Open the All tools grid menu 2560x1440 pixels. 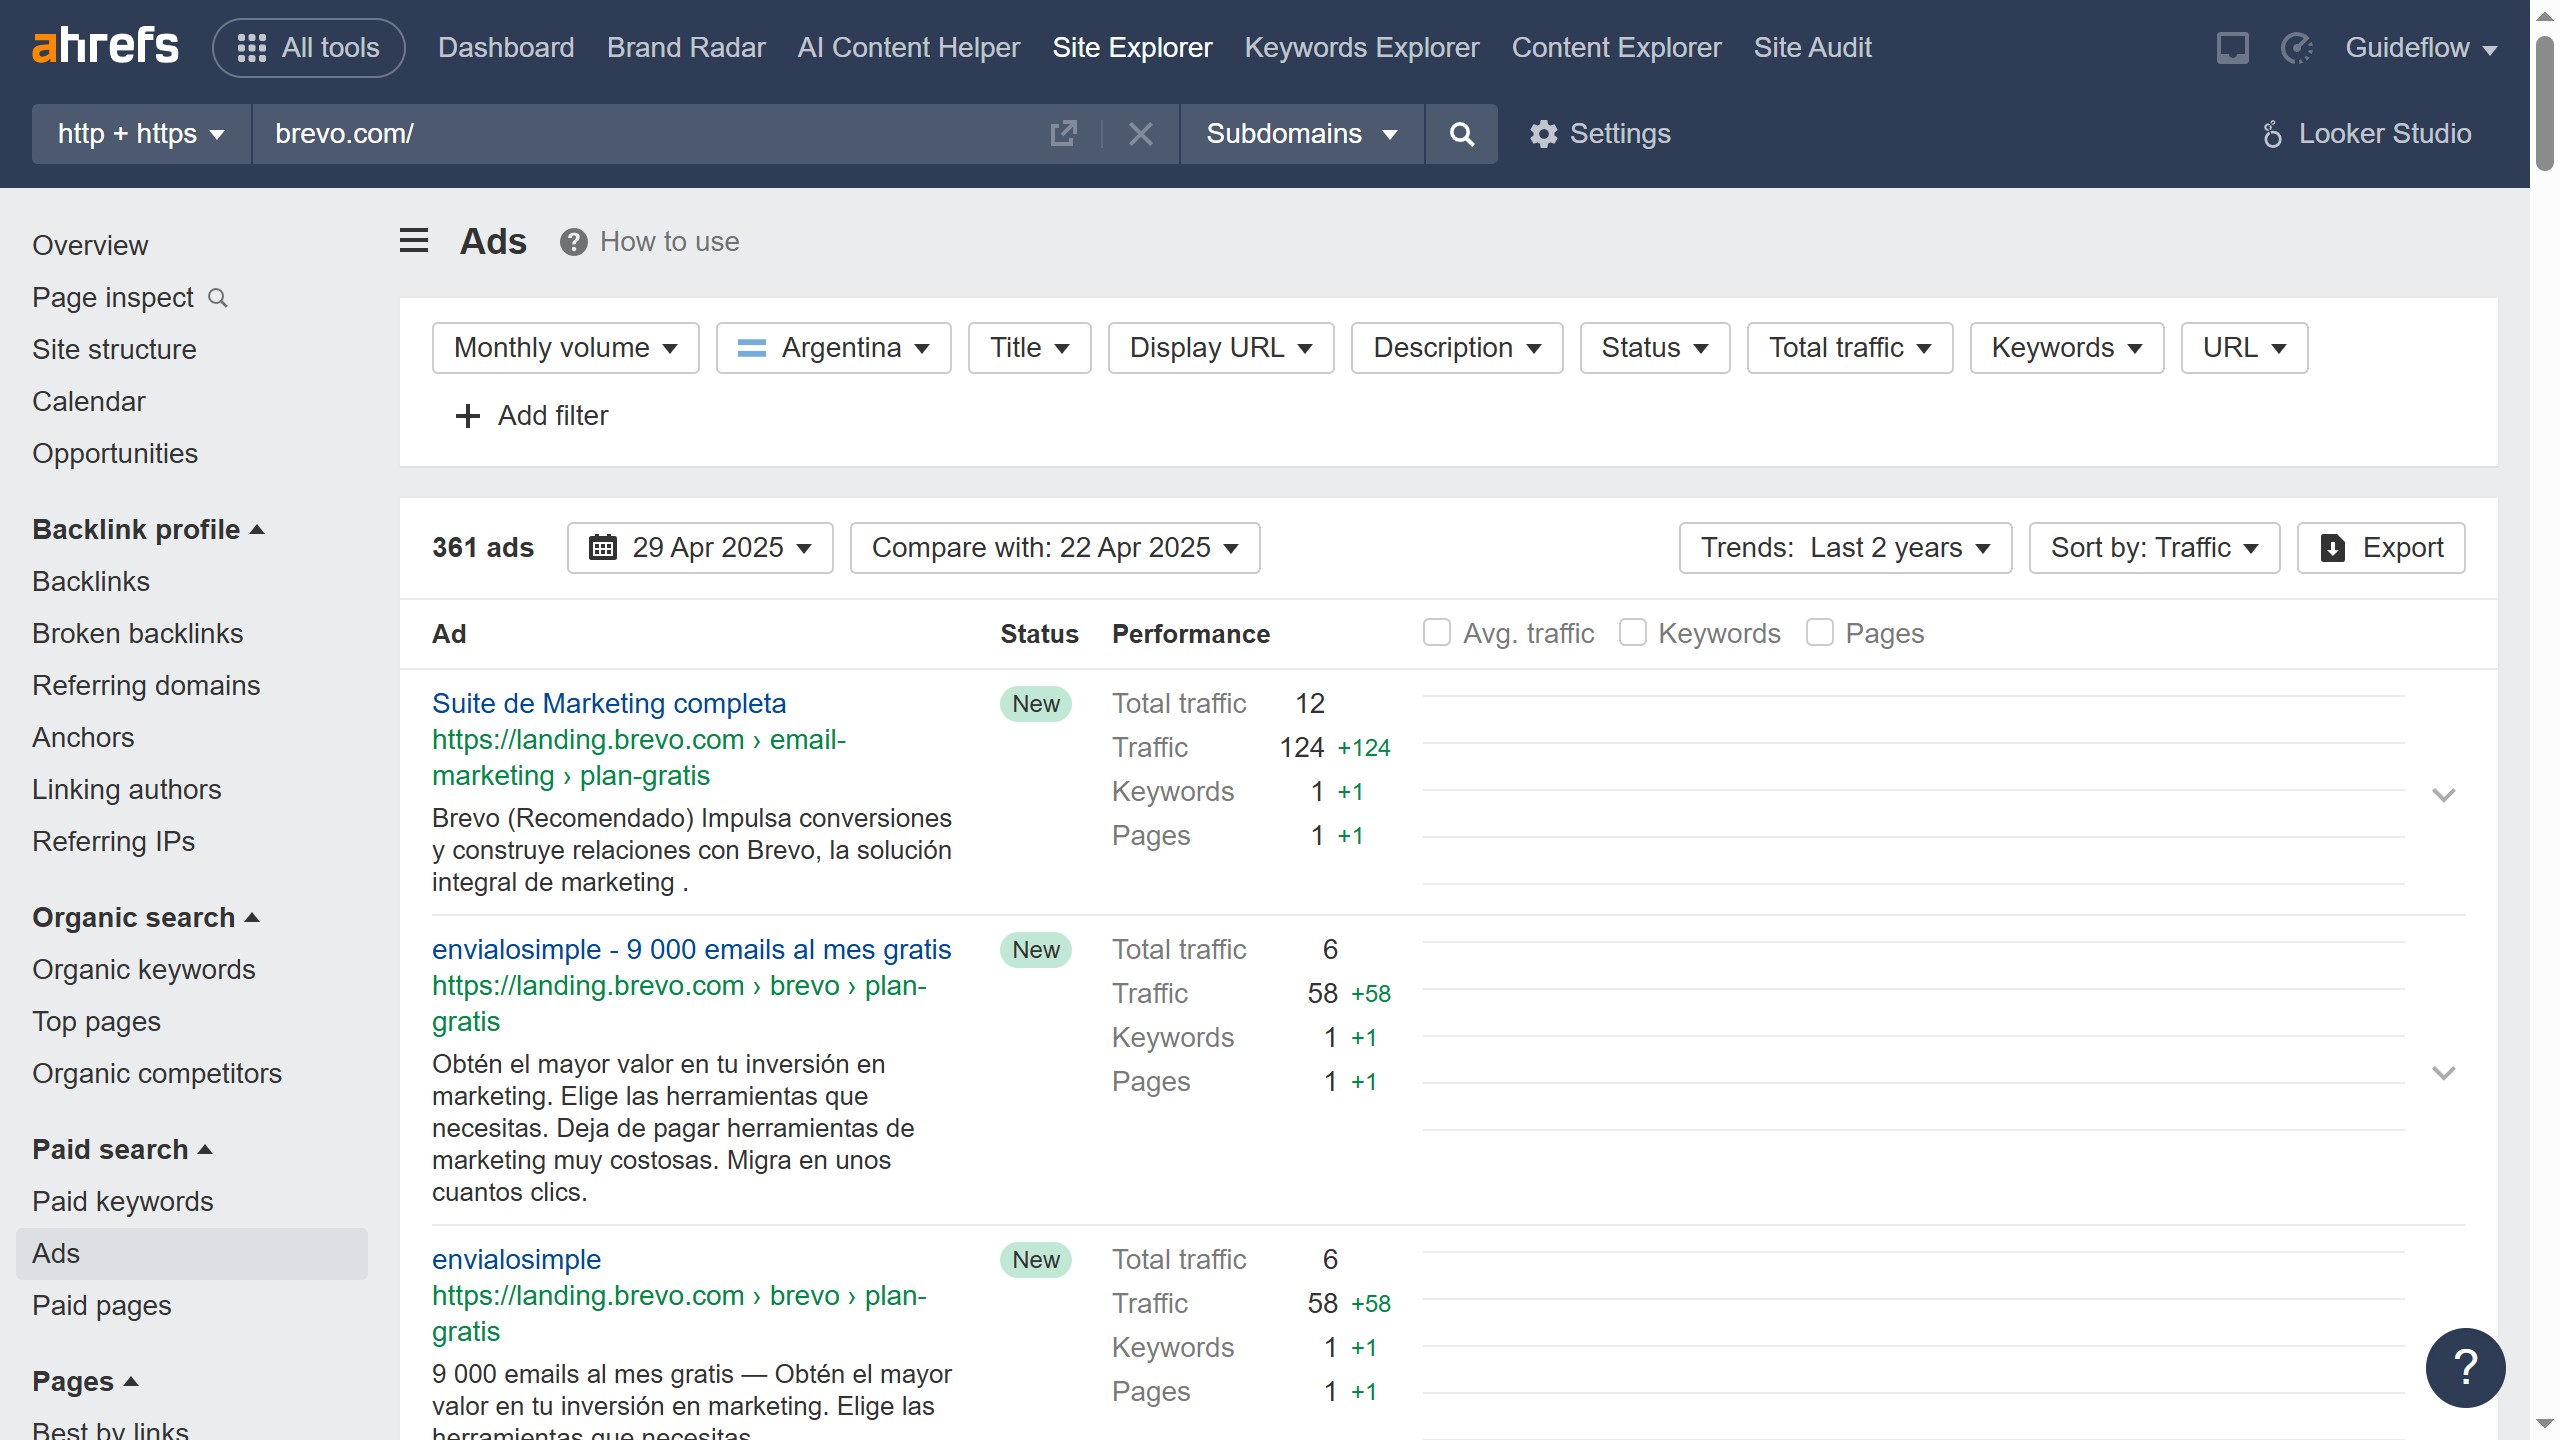click(308, 48)
